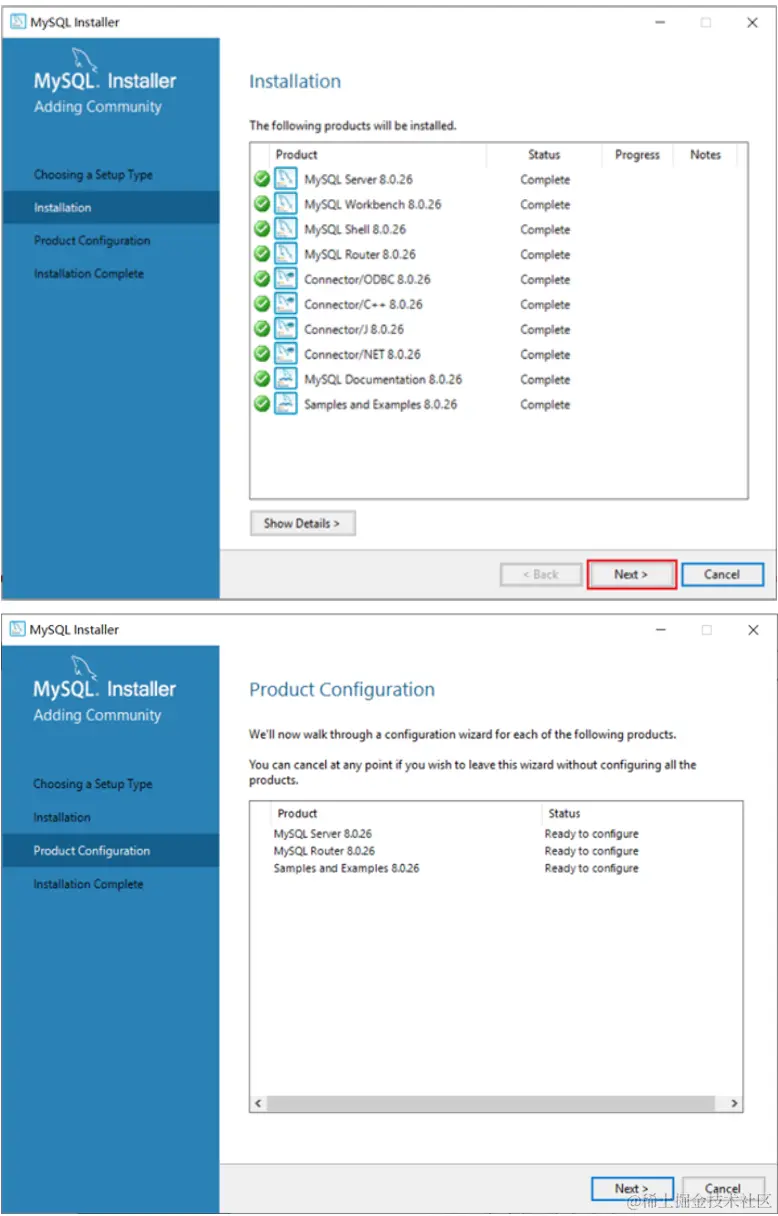Click green checkmark beside MySQL Workbench 8.0.26
Image resolution: width=778 pixels, height=1216 pixels.
pos(262,204)
